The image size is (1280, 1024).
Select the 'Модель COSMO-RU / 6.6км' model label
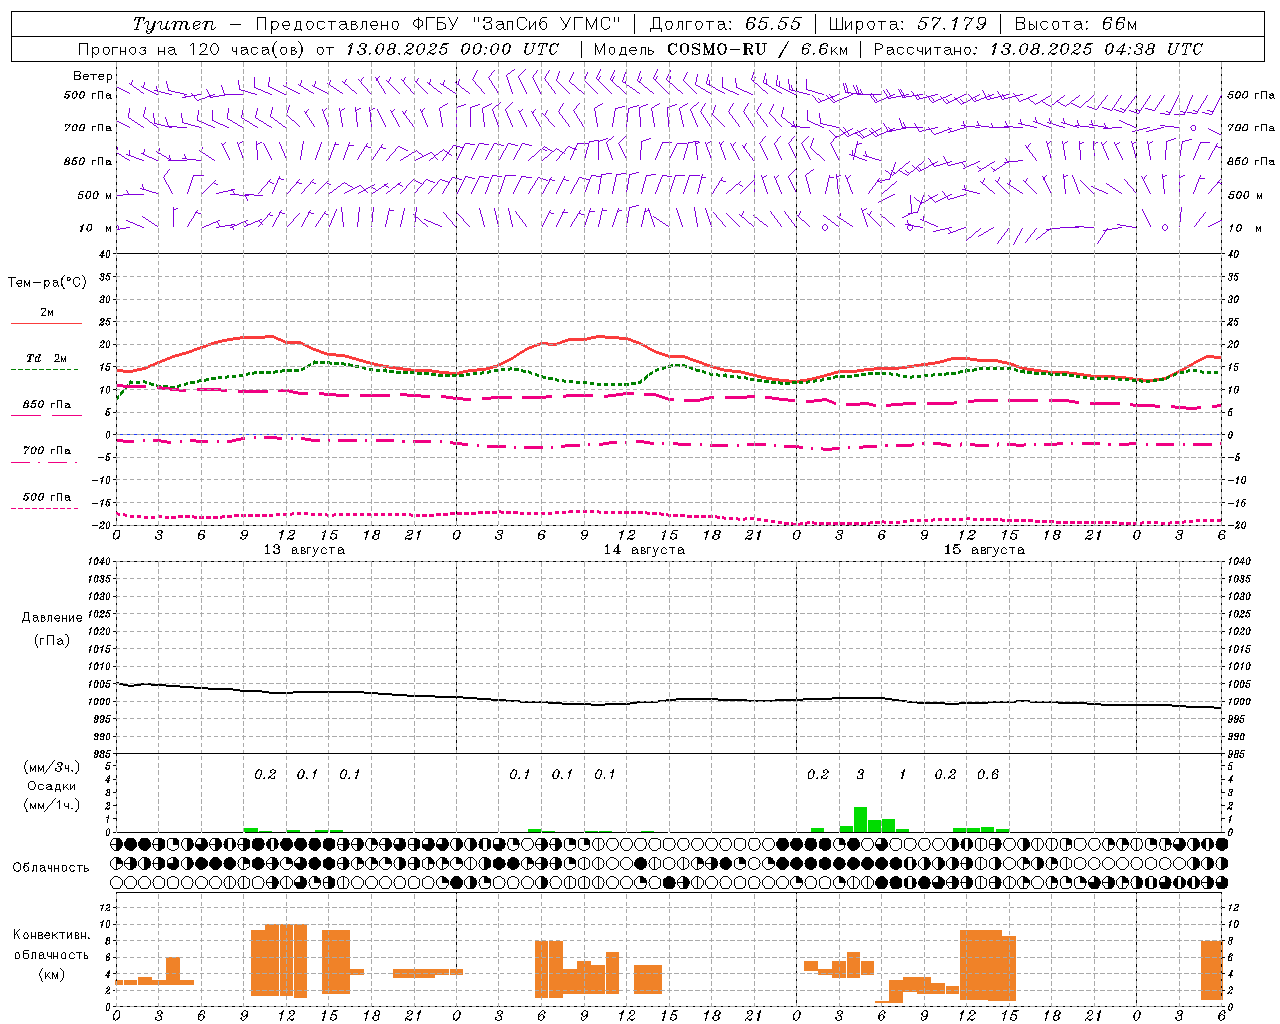click(x=721, y=49)
